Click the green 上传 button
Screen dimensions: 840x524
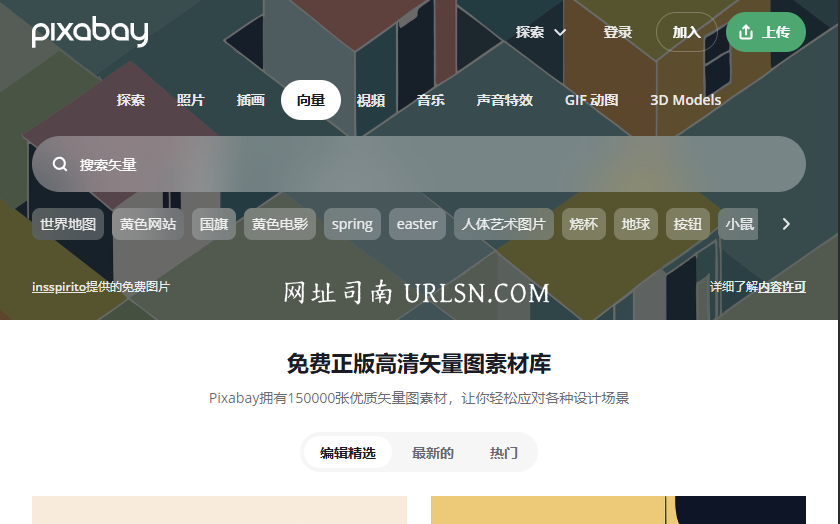click(765, 32)
